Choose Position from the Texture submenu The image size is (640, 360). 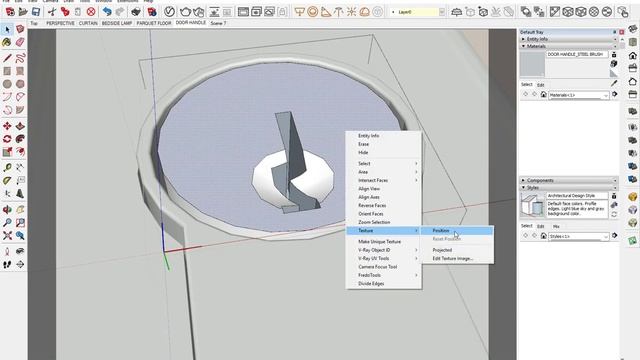(x=458, y=231)
